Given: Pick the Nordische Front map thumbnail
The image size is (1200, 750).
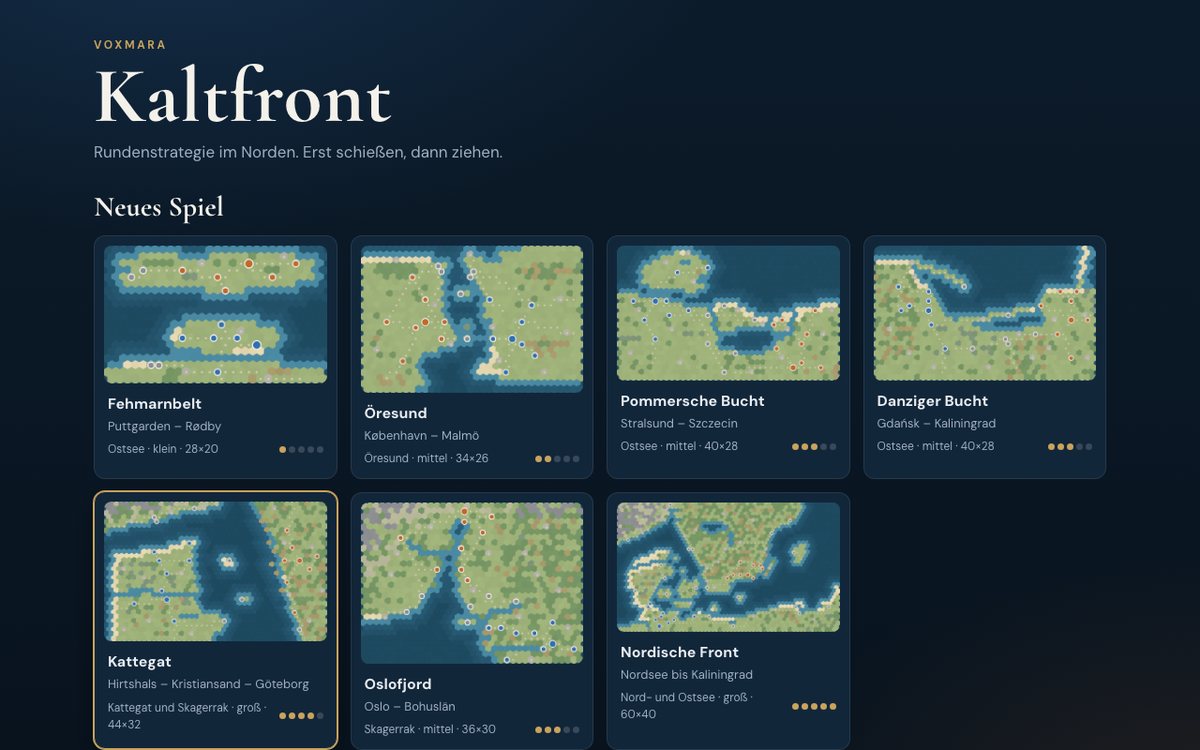Looking at the screenshot, I should click(x=728, y=567).
